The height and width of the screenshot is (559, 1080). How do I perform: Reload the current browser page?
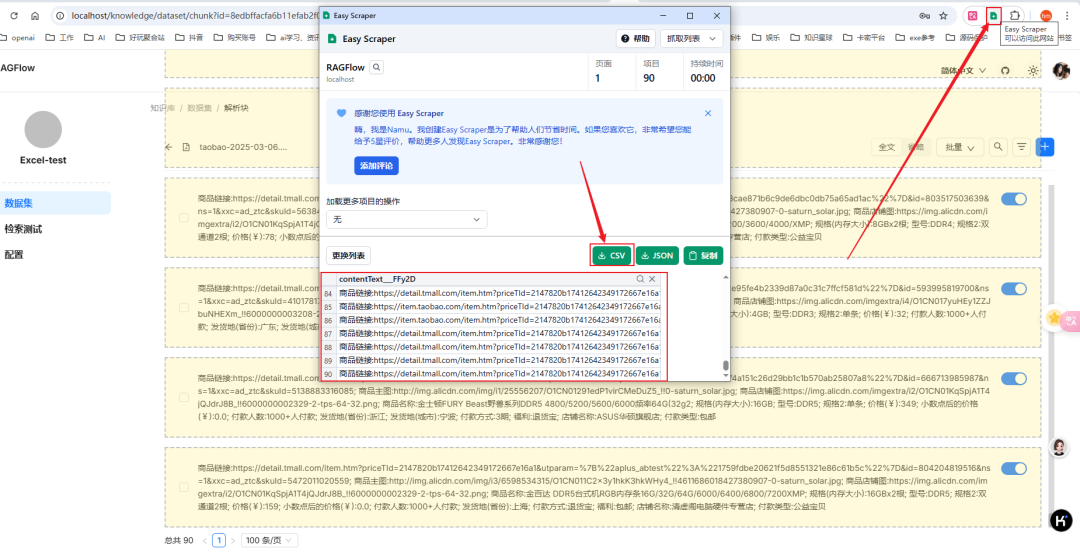14,16
